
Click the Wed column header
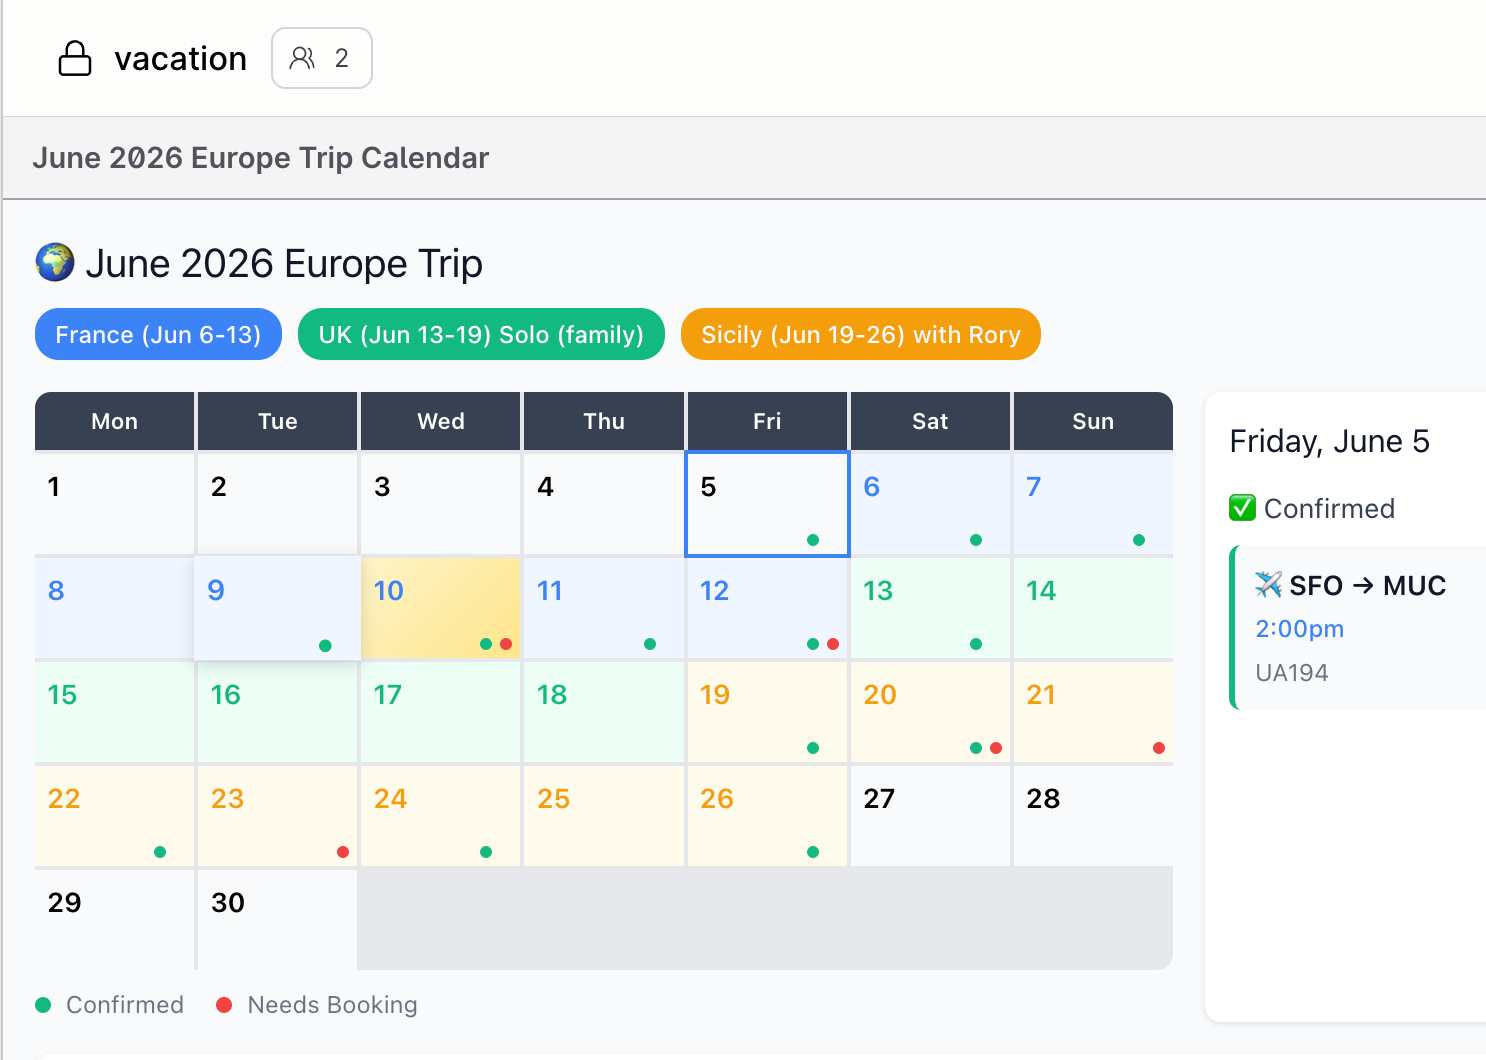(441, 421)
